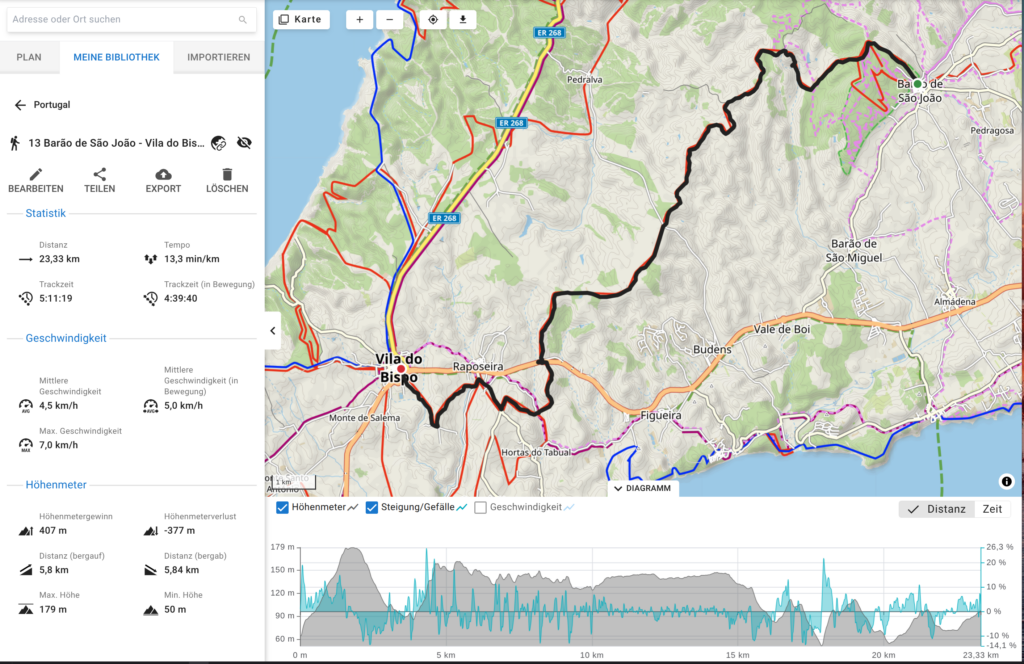
Task: Enable the Geschwindigkeit checkbox
Action: click(481, 508)
